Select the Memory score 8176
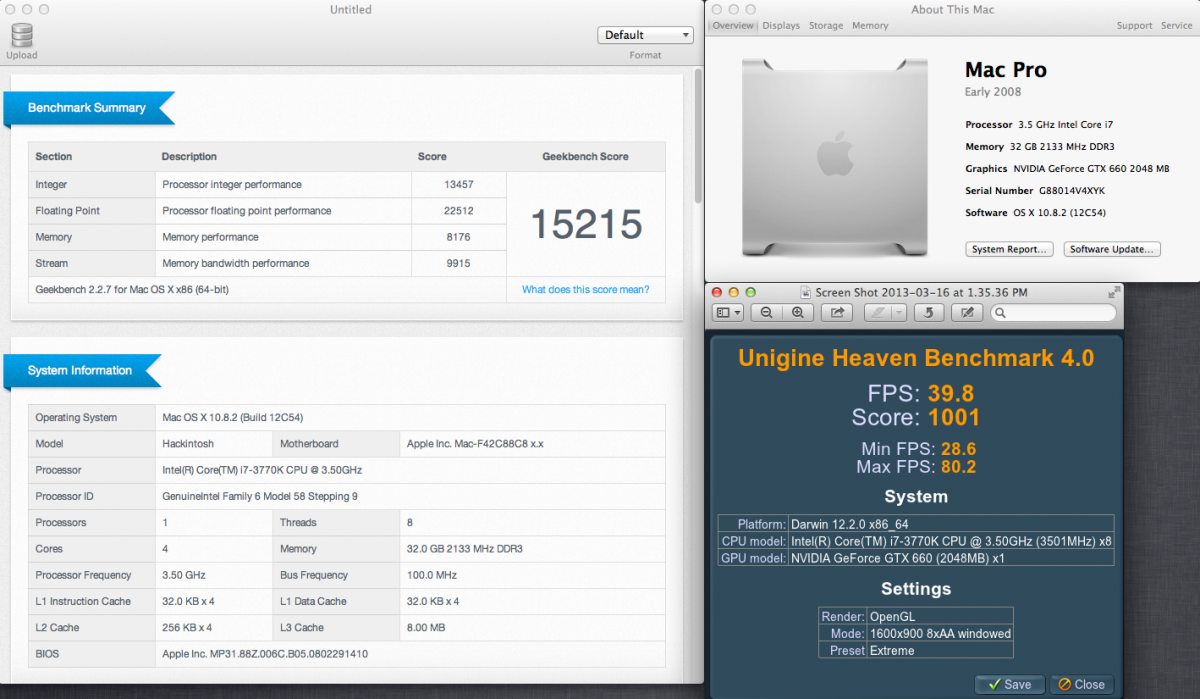 point(458,237)
